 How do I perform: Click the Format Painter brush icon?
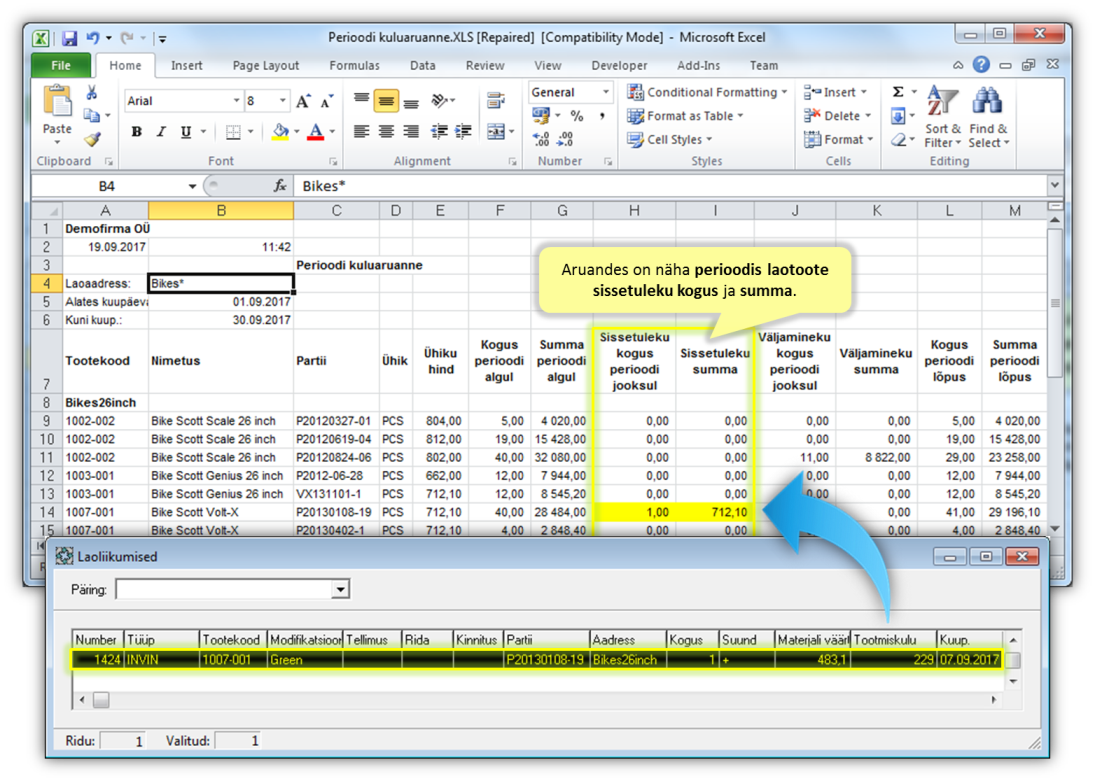pyautogui.click(x=91, y=139)
